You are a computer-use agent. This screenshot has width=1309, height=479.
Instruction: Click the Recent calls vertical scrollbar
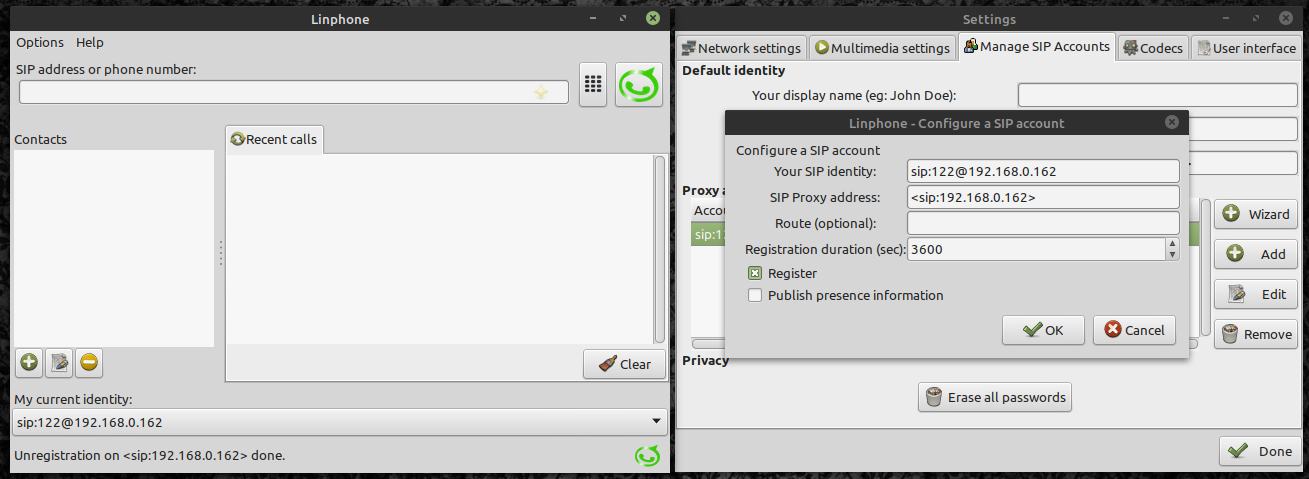659,250
